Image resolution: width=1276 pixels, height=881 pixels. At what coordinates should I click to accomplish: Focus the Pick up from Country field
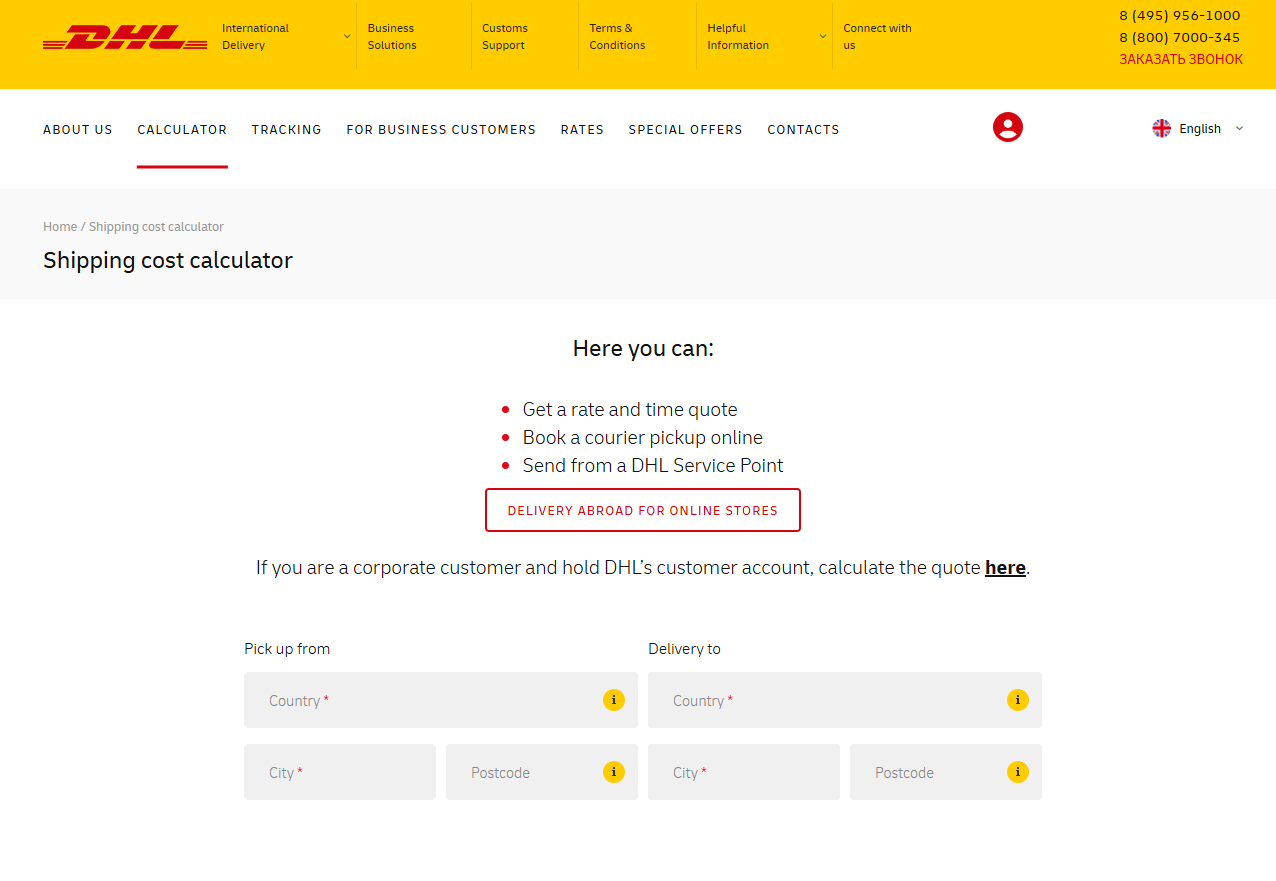[441, 700]
